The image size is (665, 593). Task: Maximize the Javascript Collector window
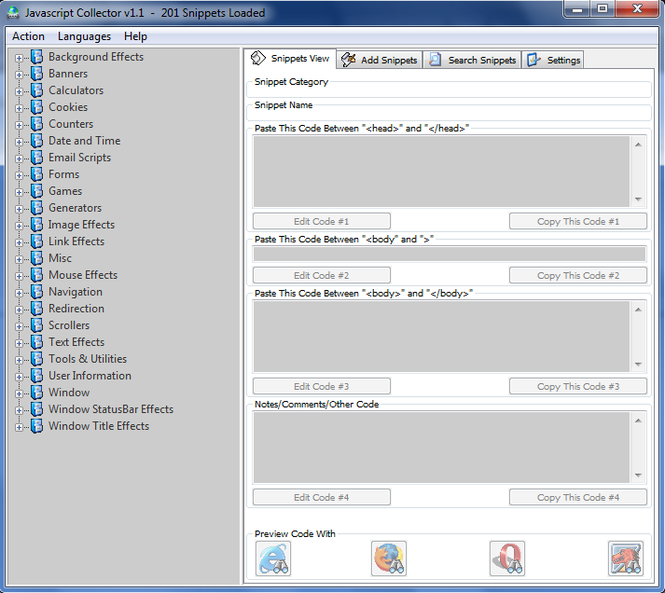point(602,8)
